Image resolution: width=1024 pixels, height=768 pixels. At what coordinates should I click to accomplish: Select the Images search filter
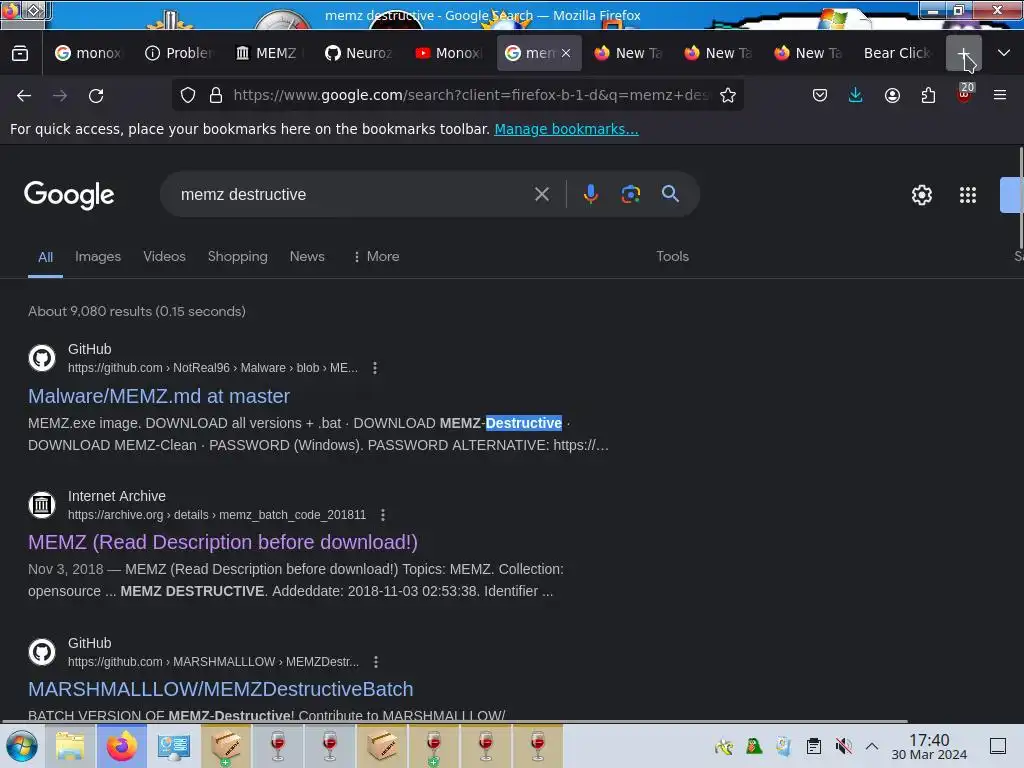(98, 256)
